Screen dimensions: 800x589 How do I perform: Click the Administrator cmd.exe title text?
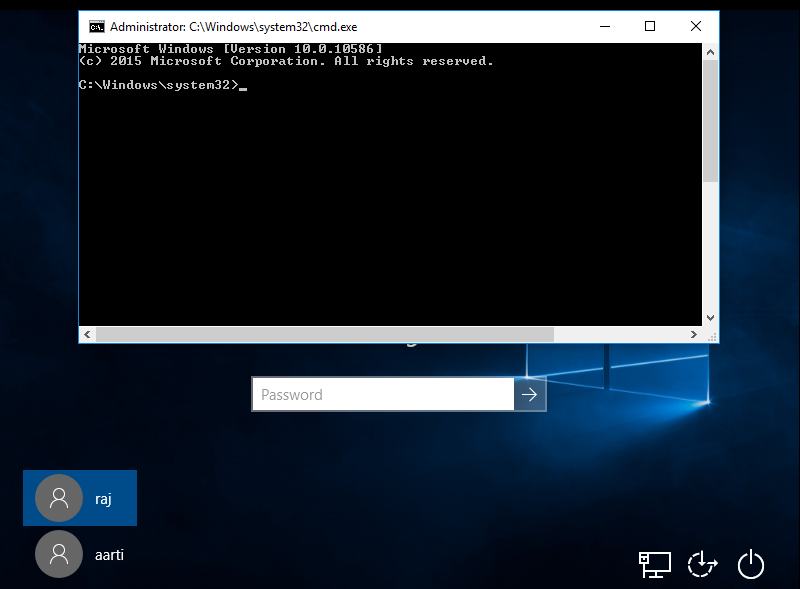coord(234,27)
